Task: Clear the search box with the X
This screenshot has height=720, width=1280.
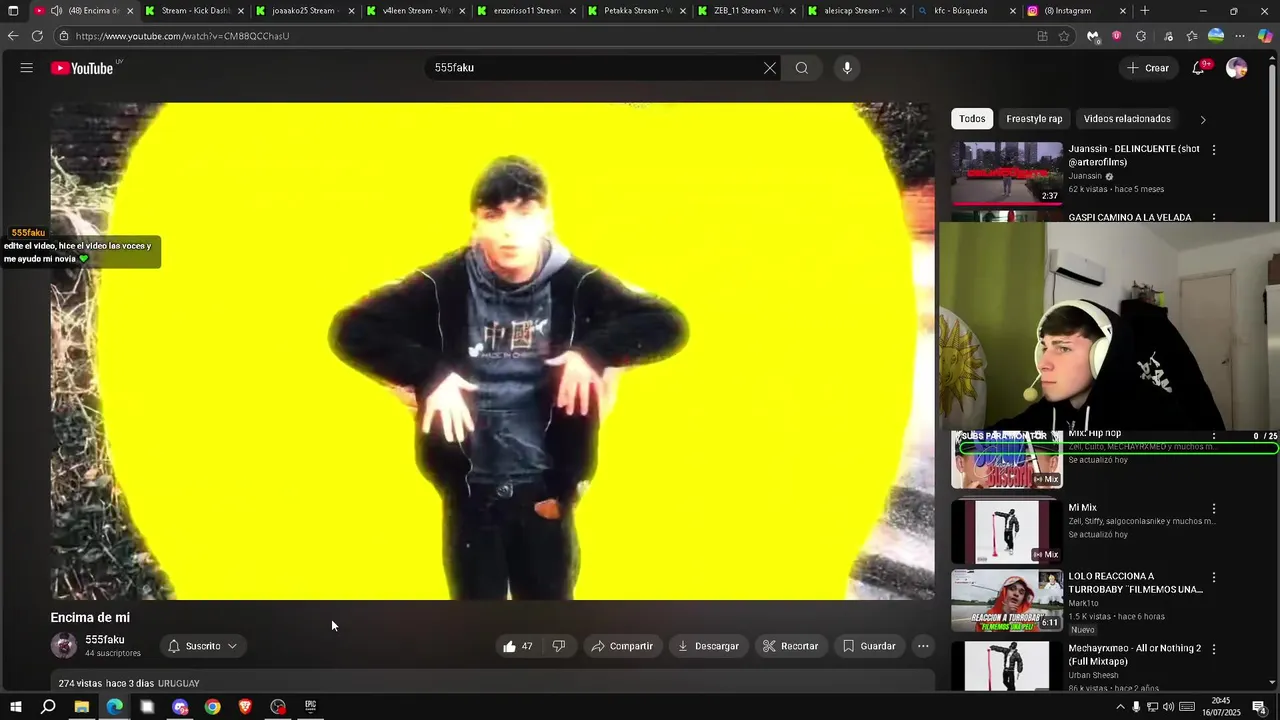Action: point(769,68)
